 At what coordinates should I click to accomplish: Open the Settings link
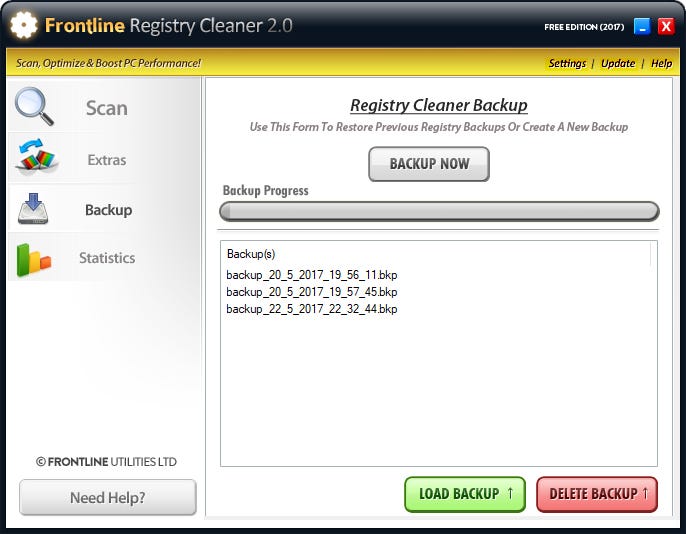pos(567,63)
